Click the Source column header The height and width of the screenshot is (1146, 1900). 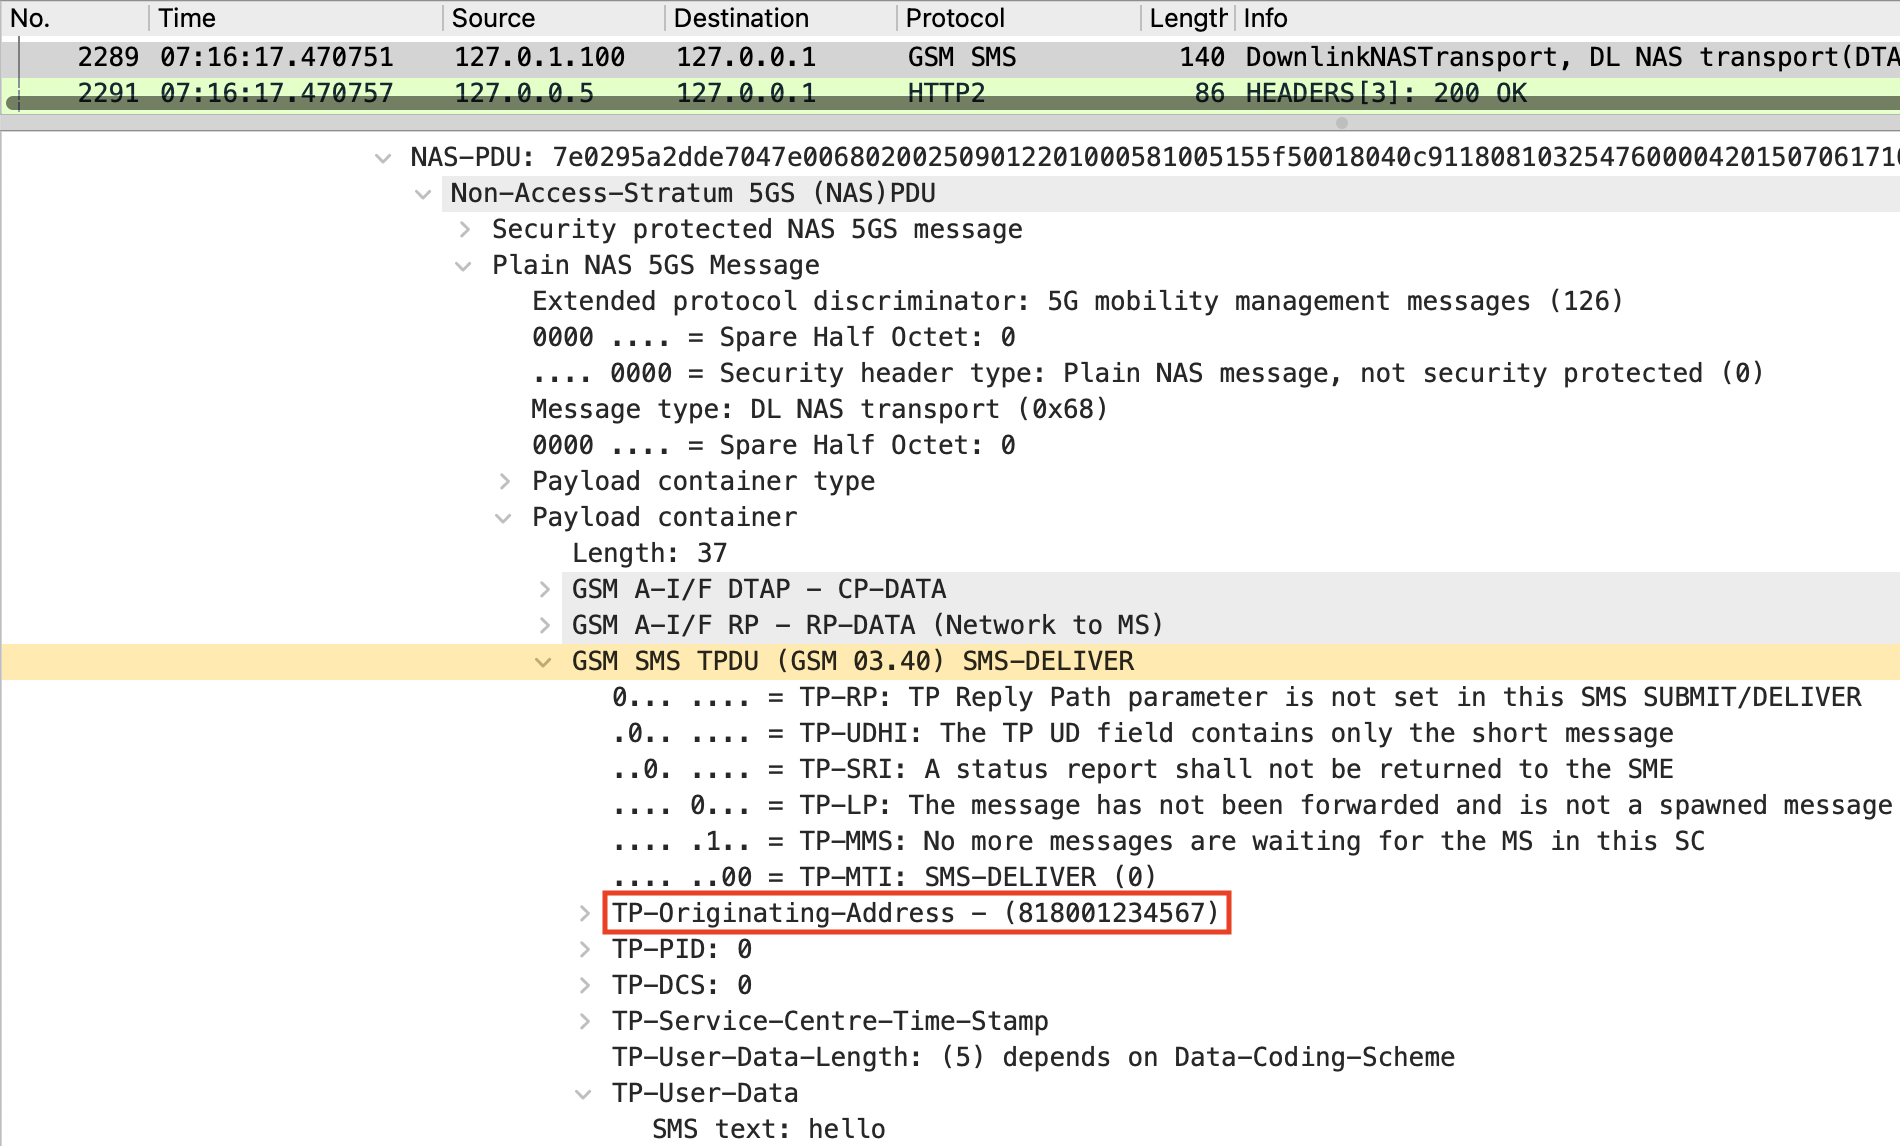tap(493, 18)
